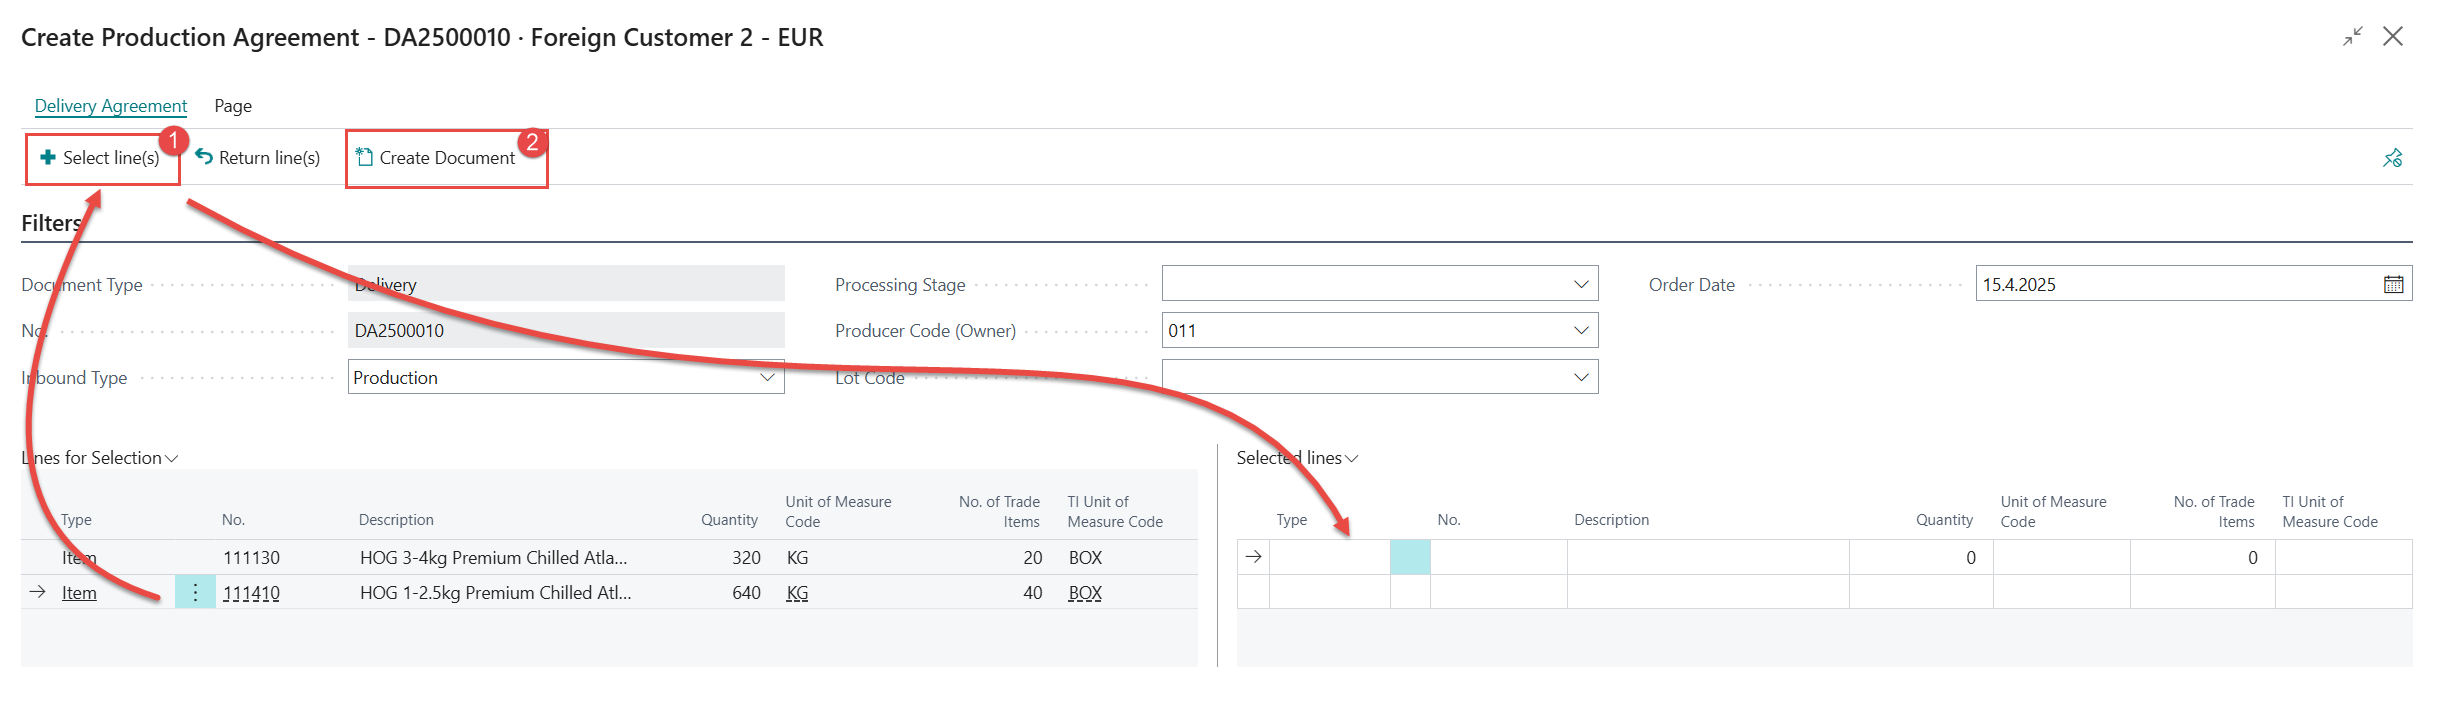Close the Create Production Agreement dialog
The image size is (2438, 717).
coord(2393,37)
